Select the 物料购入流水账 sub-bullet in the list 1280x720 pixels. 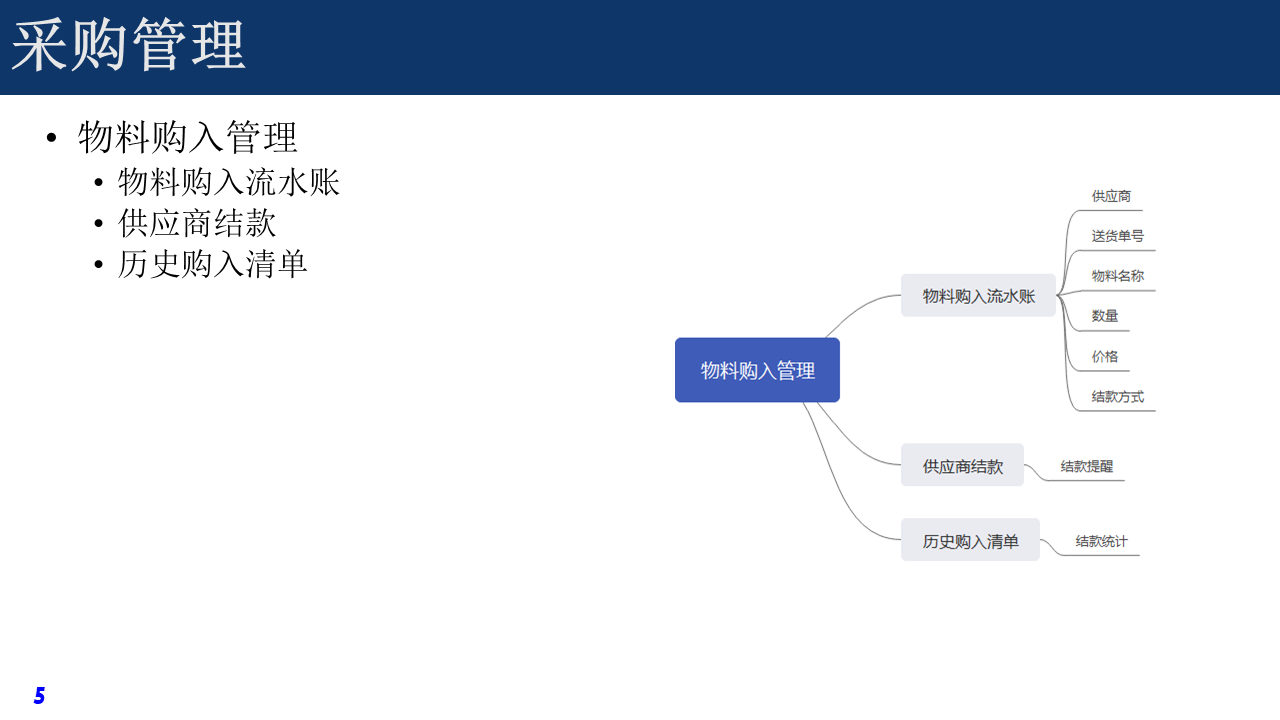(x=229, y=182)
